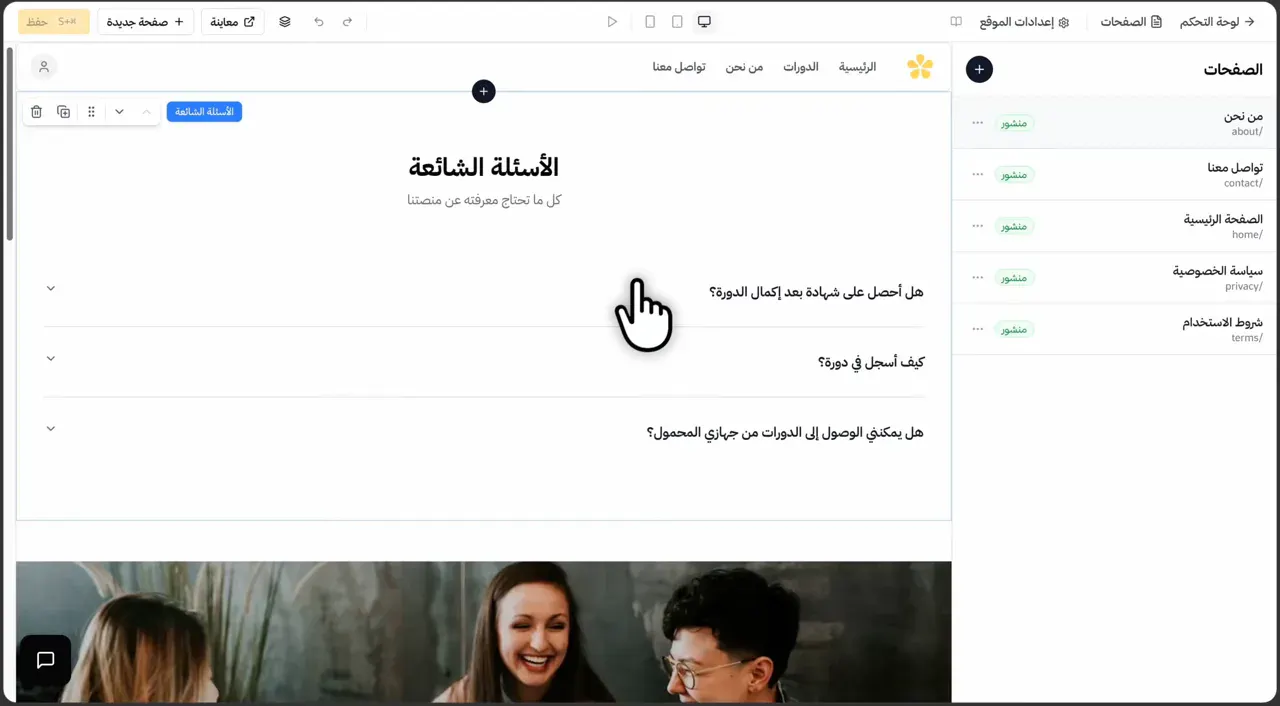Click the subtitle كل ما تحتاج معرفته

(x=484, y=200)
